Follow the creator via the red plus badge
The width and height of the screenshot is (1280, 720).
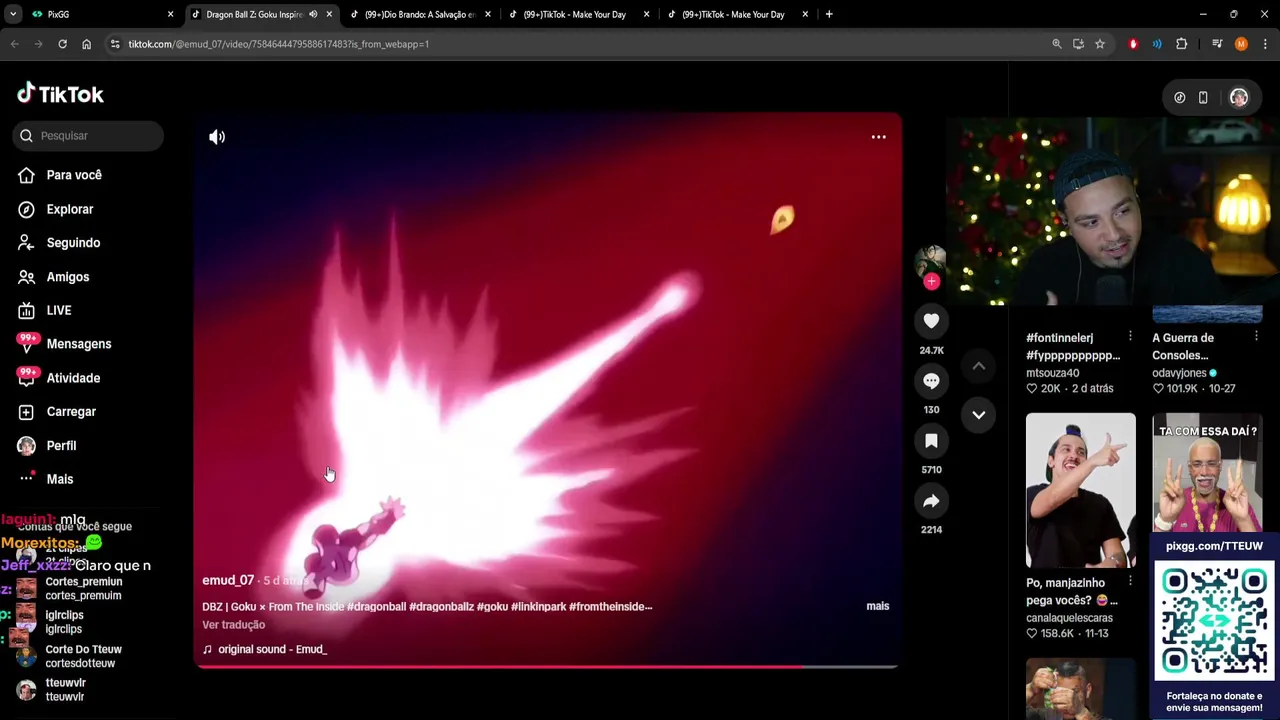pyautogui.click(x=931, y=282)
